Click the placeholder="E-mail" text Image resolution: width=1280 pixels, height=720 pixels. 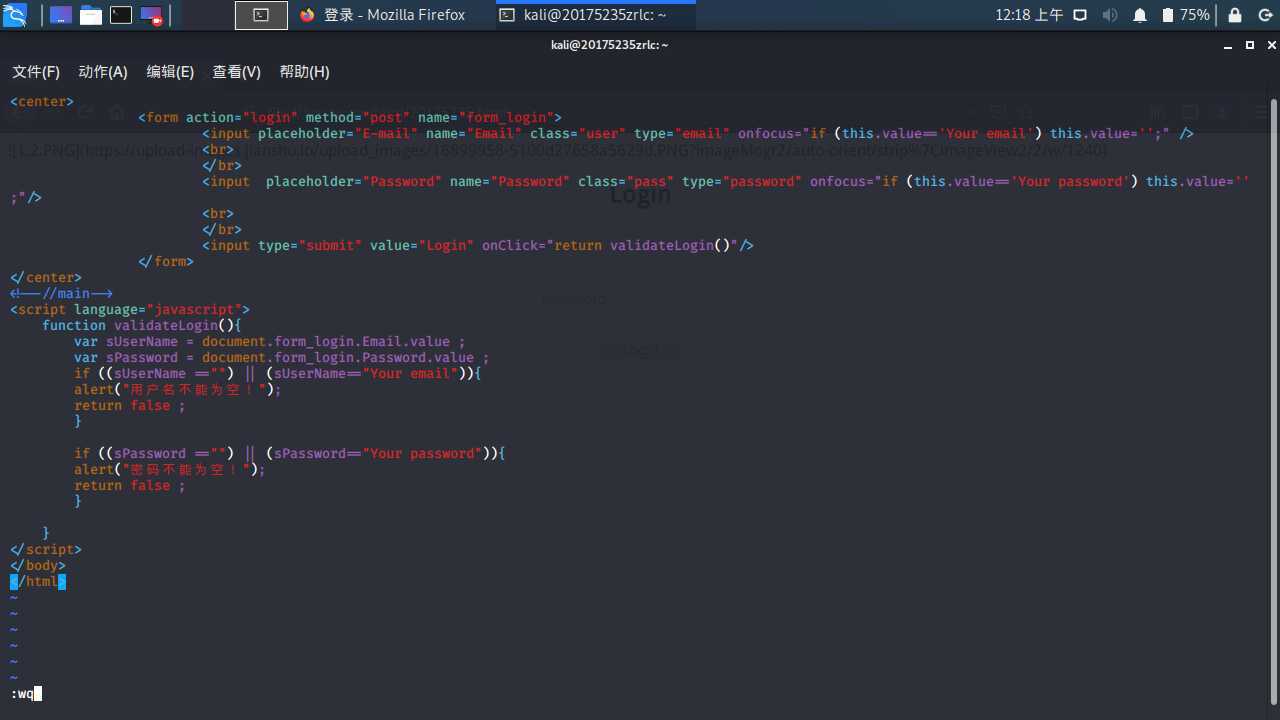click(x=338, y=133)
